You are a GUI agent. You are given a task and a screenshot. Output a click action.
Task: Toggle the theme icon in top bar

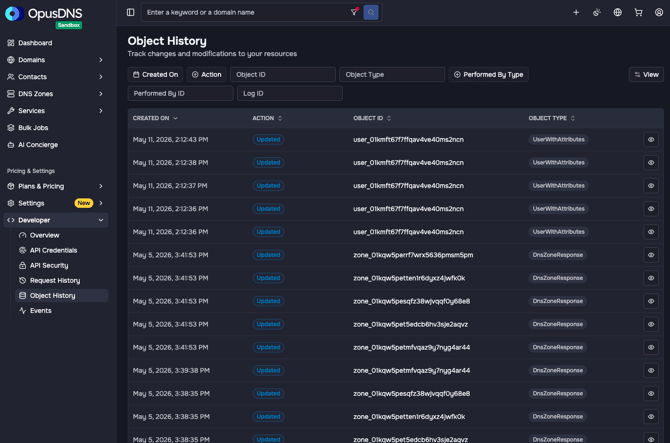click(x=597, y=12)
